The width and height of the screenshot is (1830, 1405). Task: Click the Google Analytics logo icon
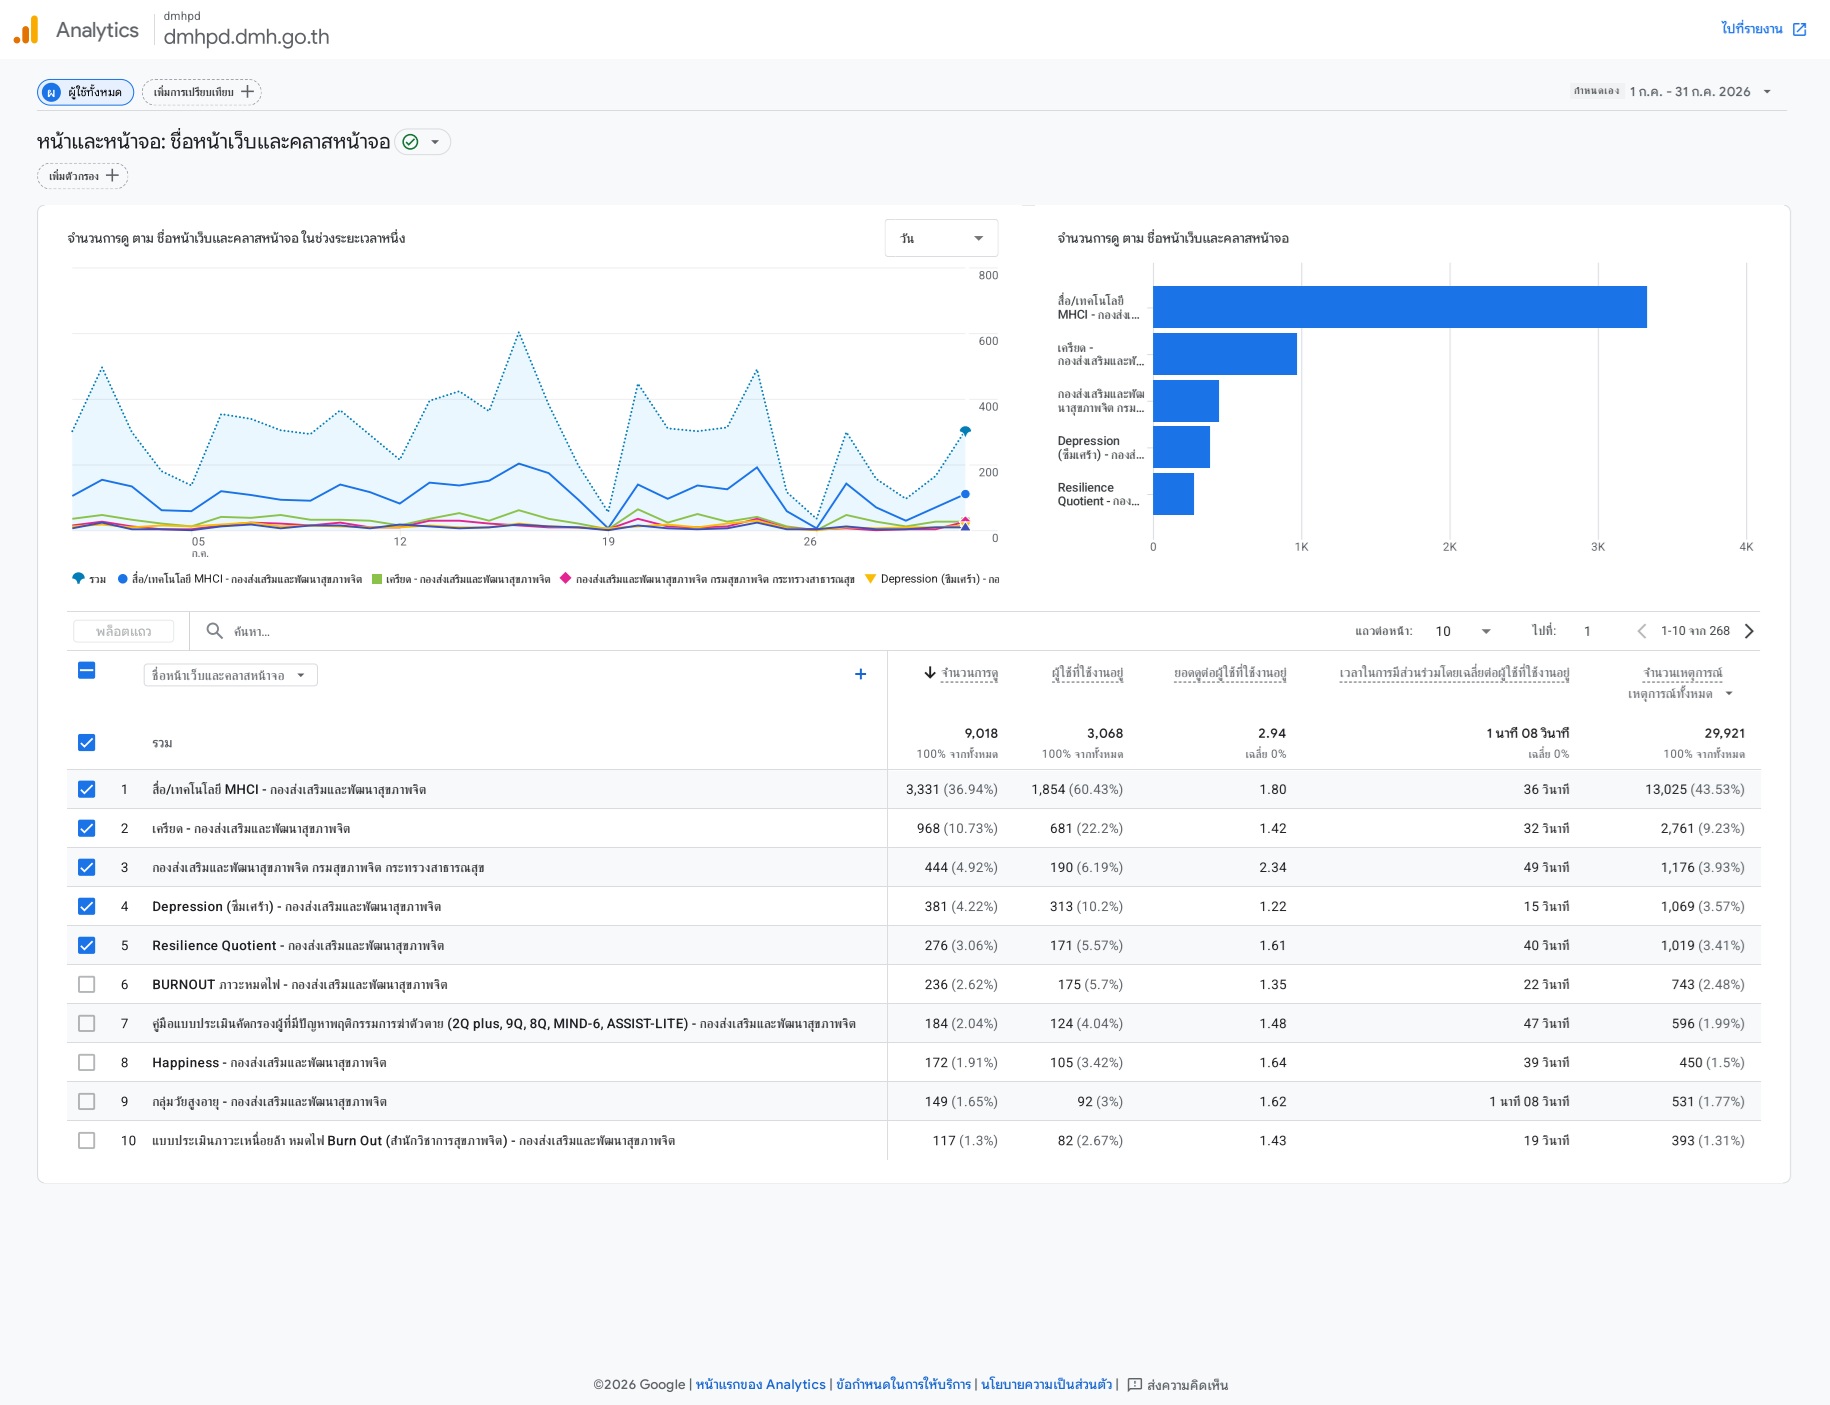26,30
